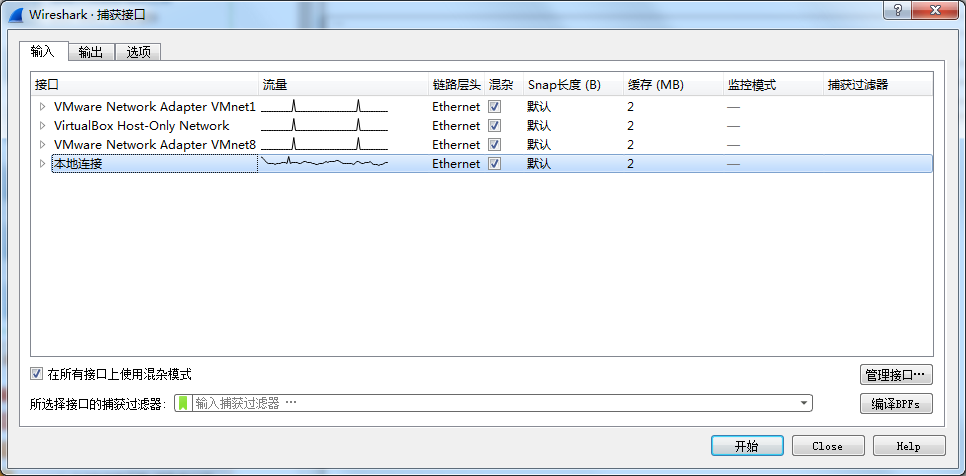Select VMware Network Adapter VMnet8 interface name
This screenshot has width=966, height=476.
[x=155, y=145]
